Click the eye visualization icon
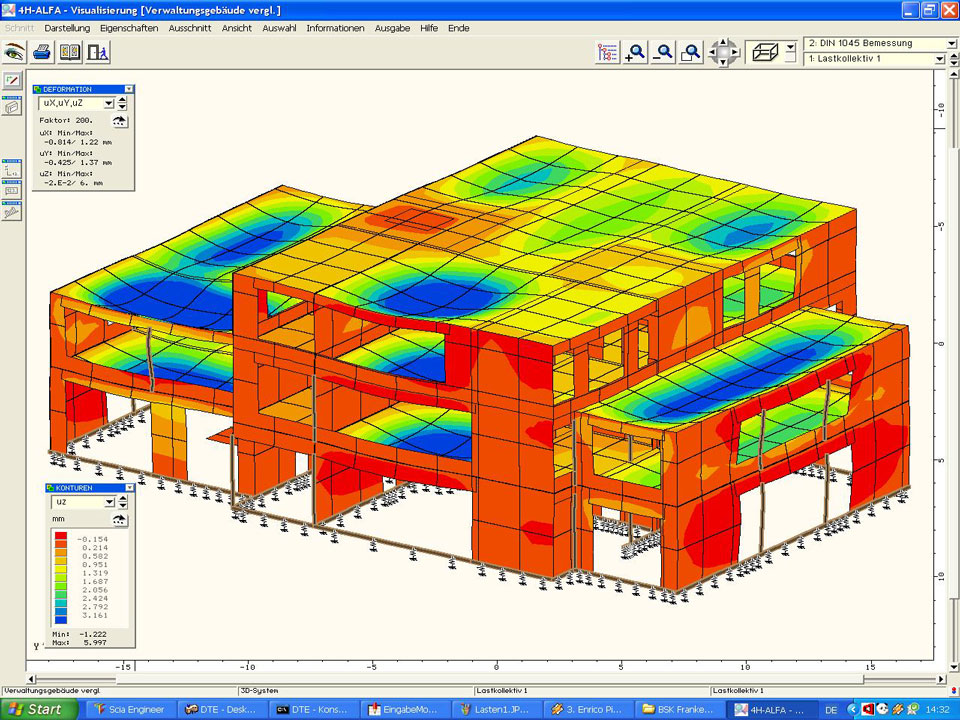 14,52
